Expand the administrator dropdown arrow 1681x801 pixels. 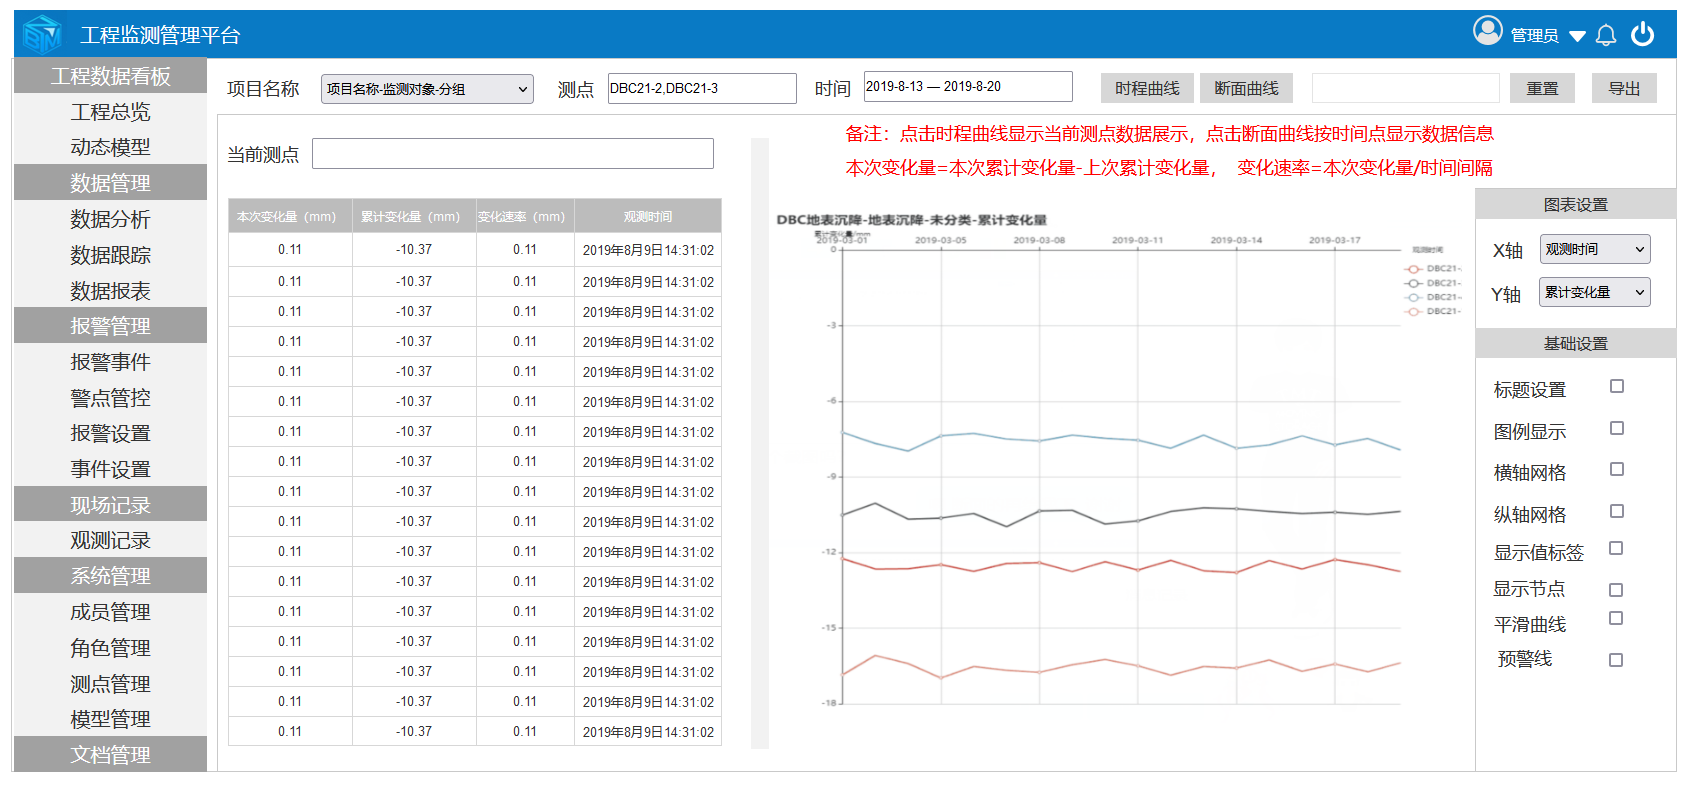click(1577, 36)
